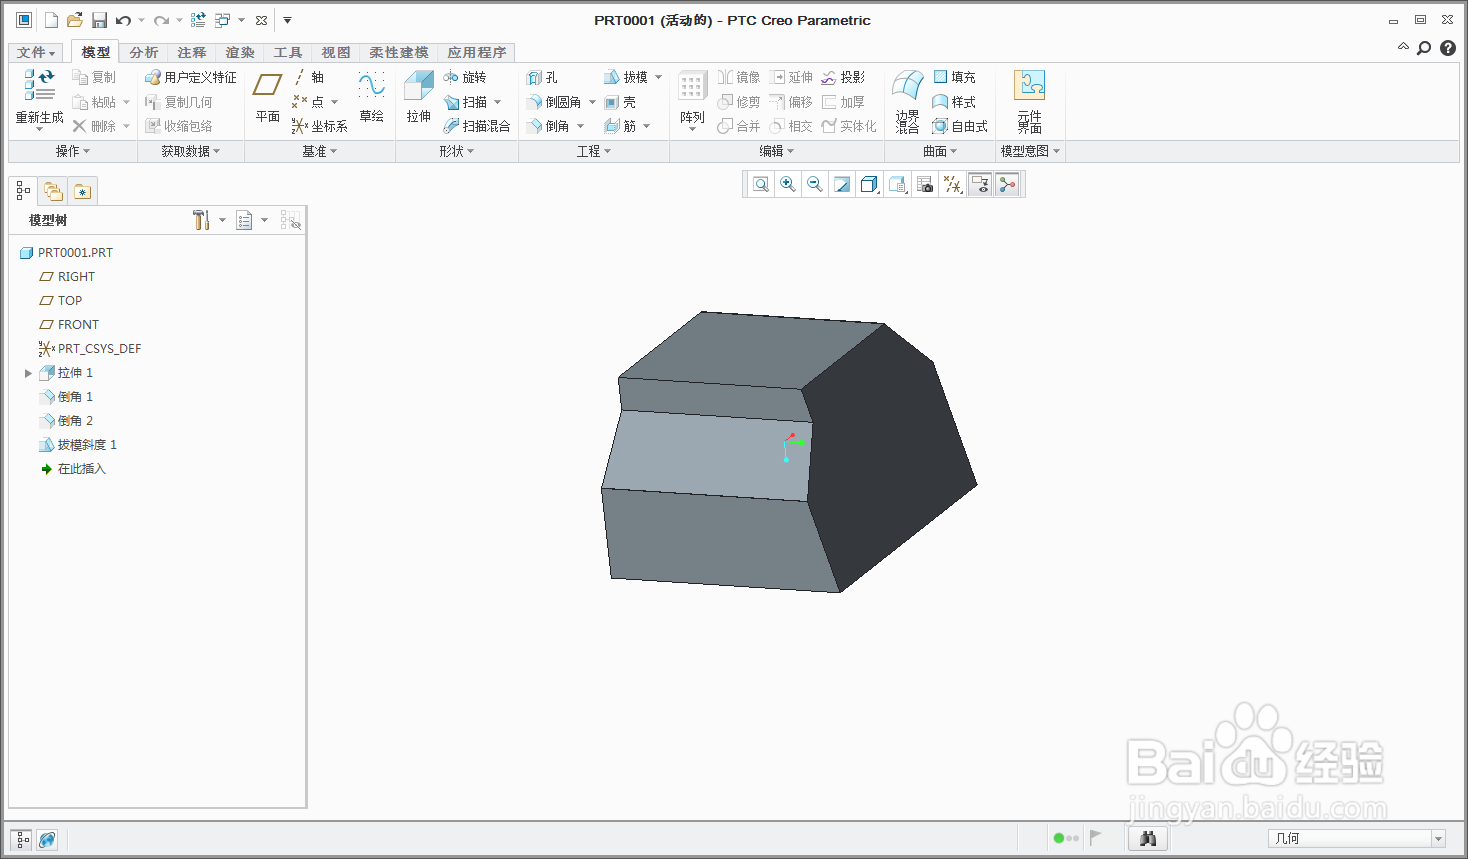Screen dimensions: 1468x859
Task: Switch to the 应用程序 tab
Action: pyautogui.click(x=477, y=52)
